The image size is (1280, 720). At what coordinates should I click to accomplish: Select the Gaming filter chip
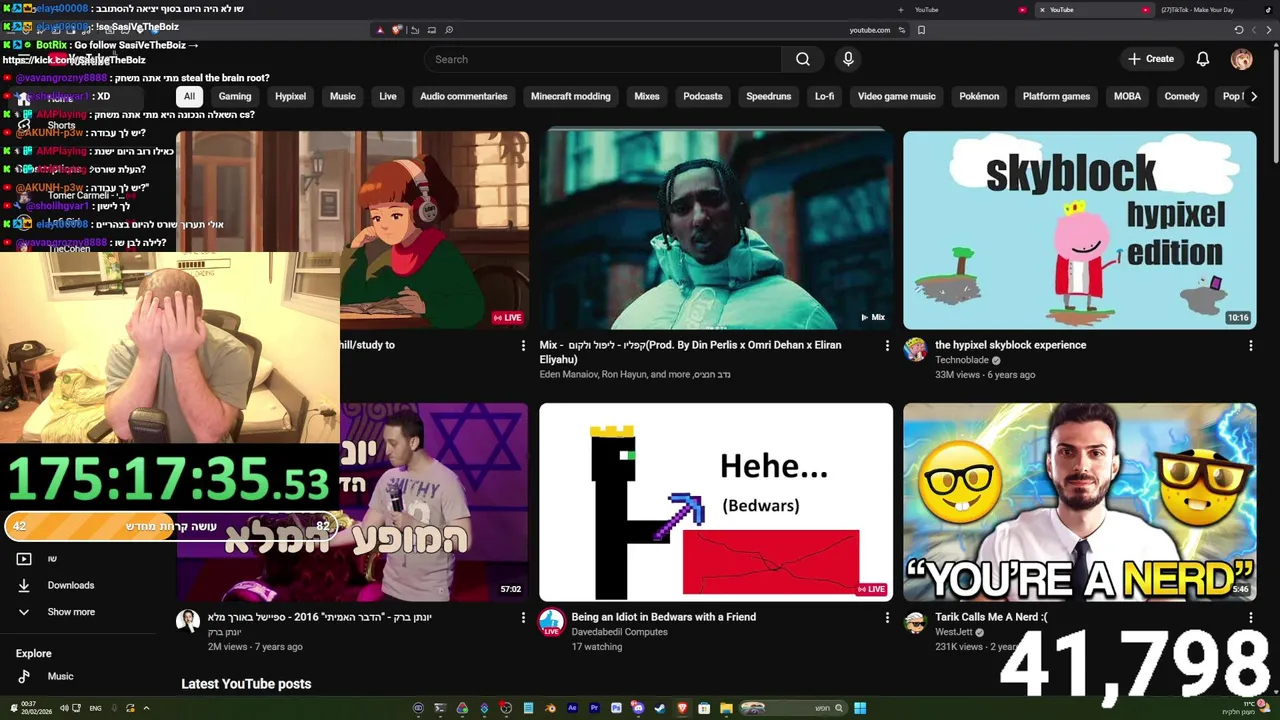(235, 96)
